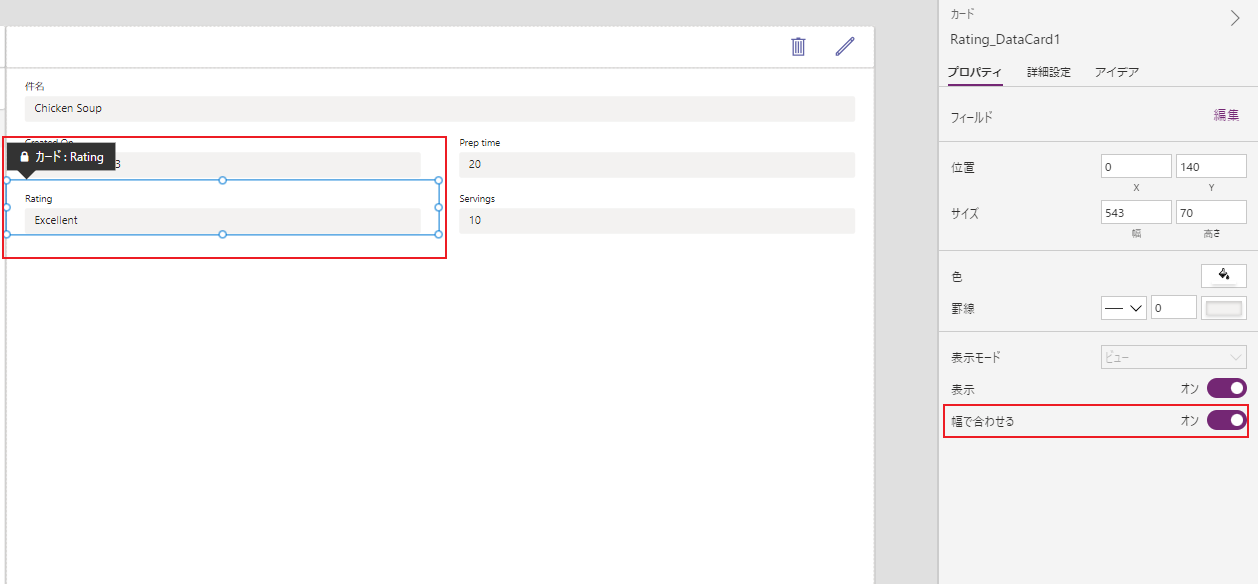1258x584 pixels.
Task: Click the Prep time label
Action: click(x=480, y=142)
